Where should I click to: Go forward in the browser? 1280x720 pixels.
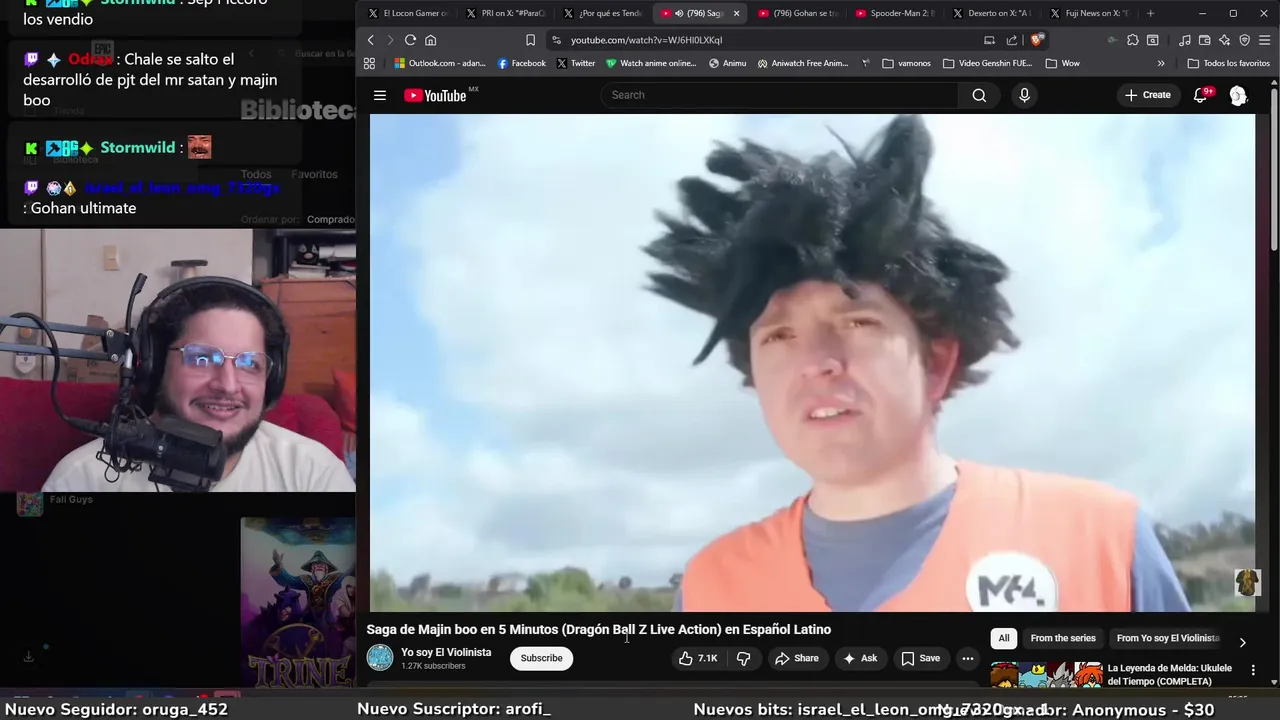click(390, 40)
